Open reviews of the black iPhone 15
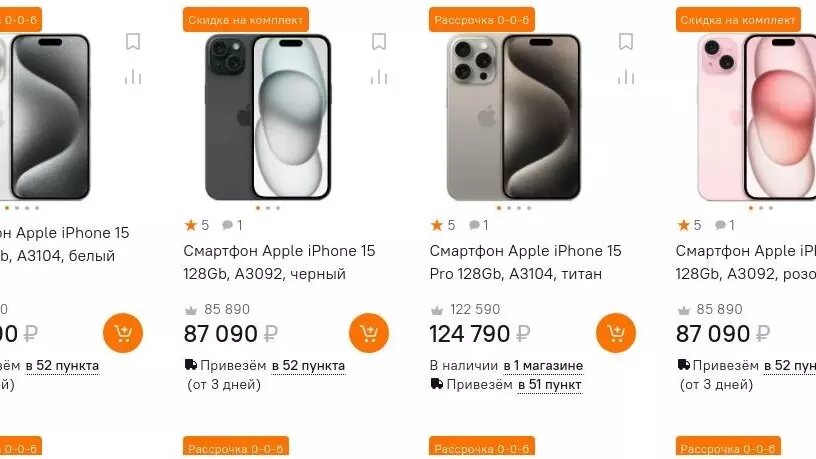 click(x=232, y=225)
